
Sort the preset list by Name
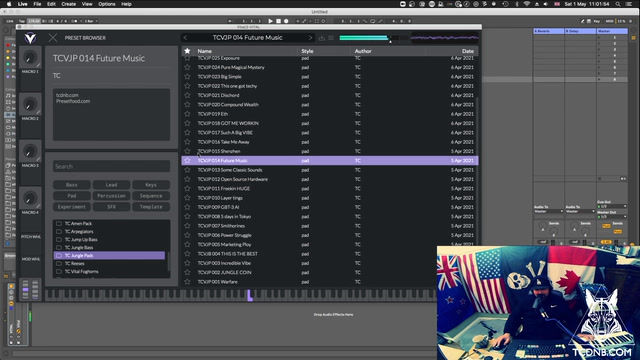tap(204, 51)
